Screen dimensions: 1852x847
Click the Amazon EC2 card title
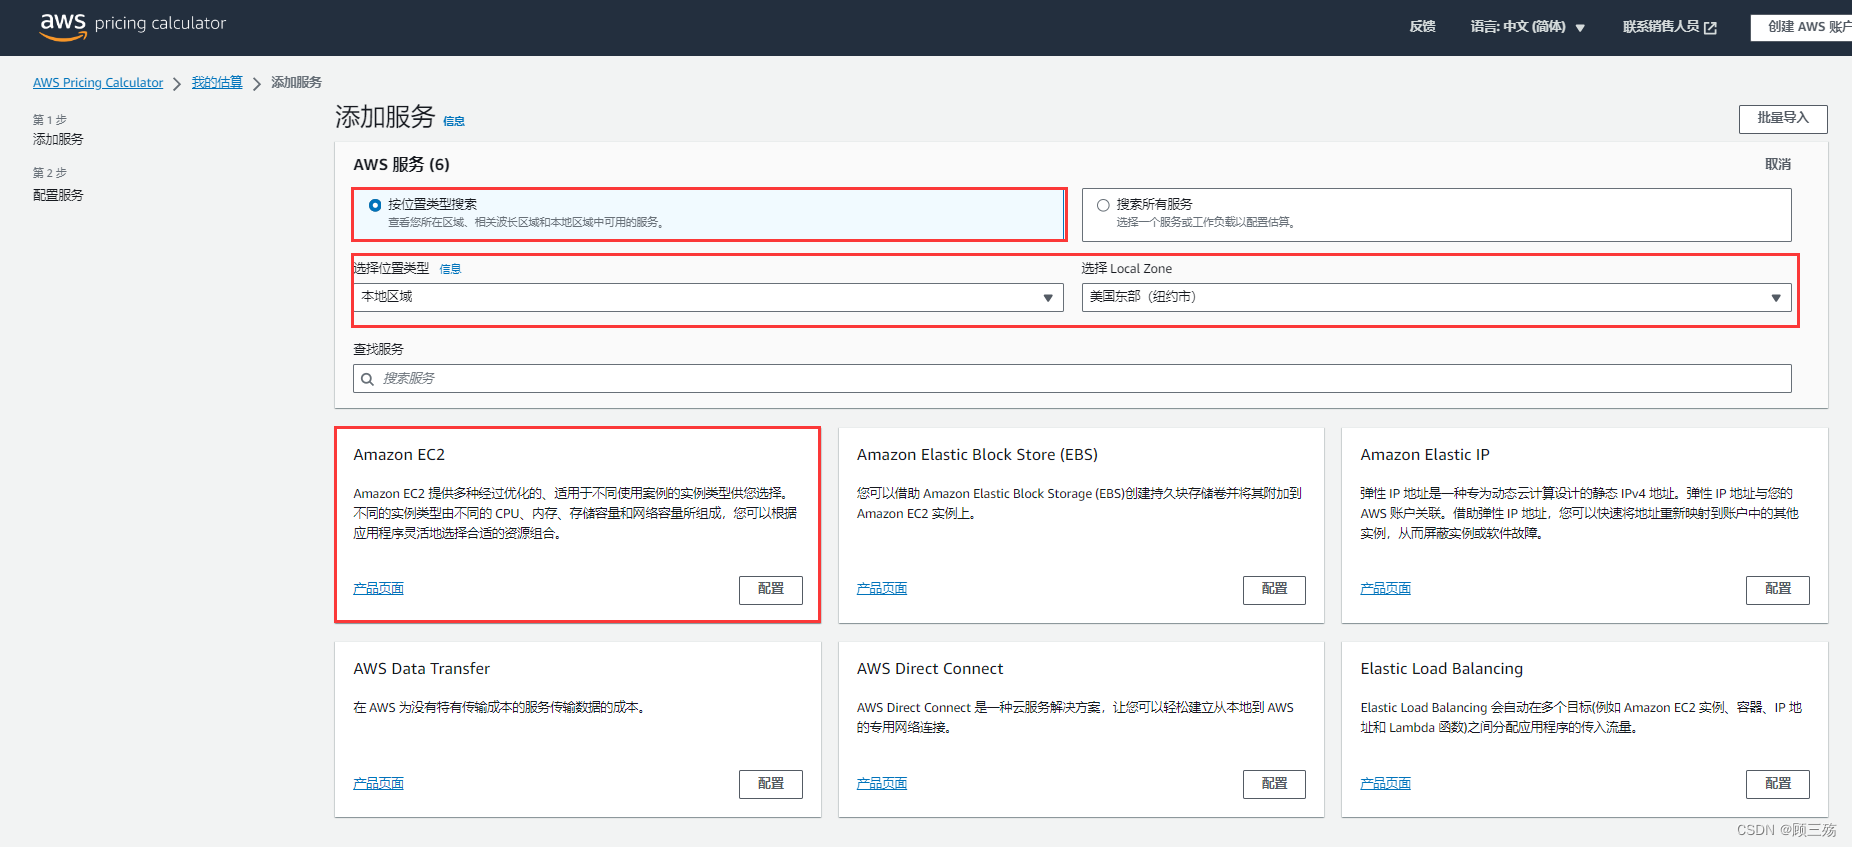[x=399, y=455]
